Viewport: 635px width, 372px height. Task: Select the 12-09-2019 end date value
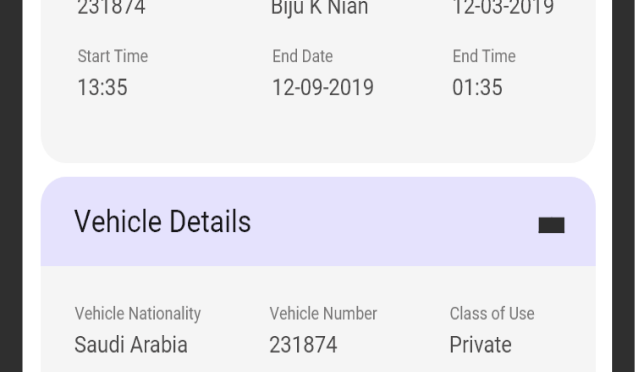click(x=323, y=87)
